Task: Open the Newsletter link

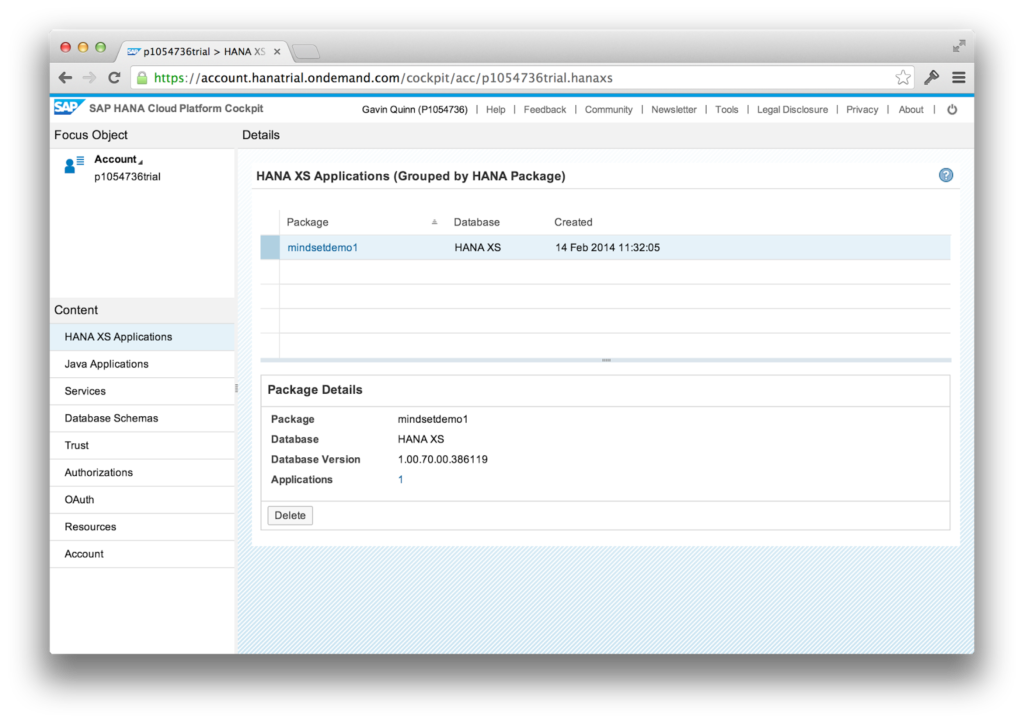Action: click(x=674, y=110)
